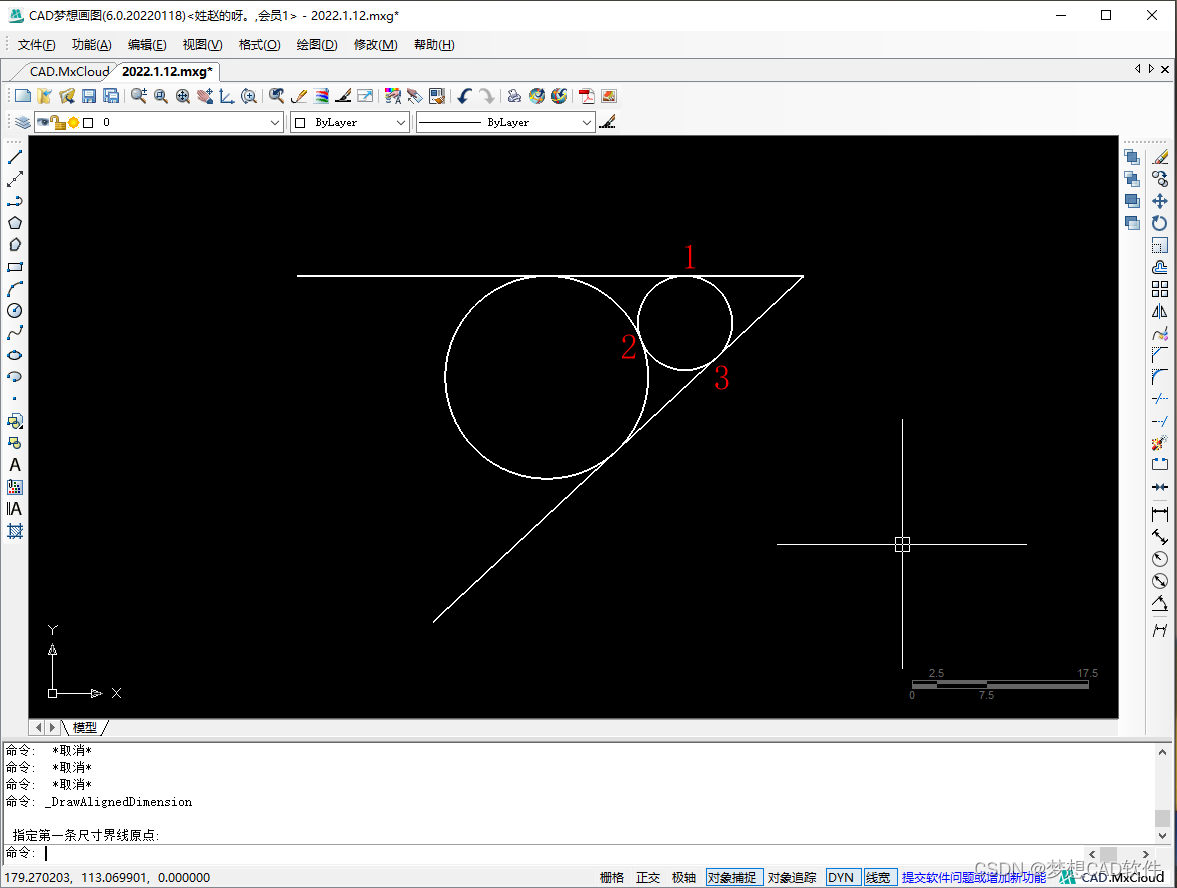This screenshot has height=888, width=1177.
Task: Select the Array tool grid icon
Action: coord(1160,289)
